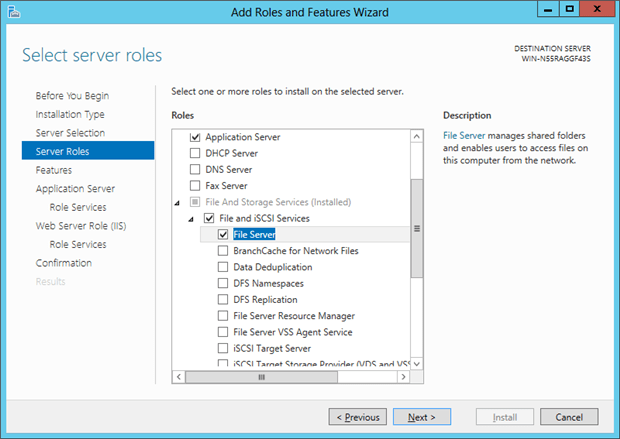Enable Data Deduplication checkbox
This screenshot has height=439, width=620.
click(x=223, y=267)
